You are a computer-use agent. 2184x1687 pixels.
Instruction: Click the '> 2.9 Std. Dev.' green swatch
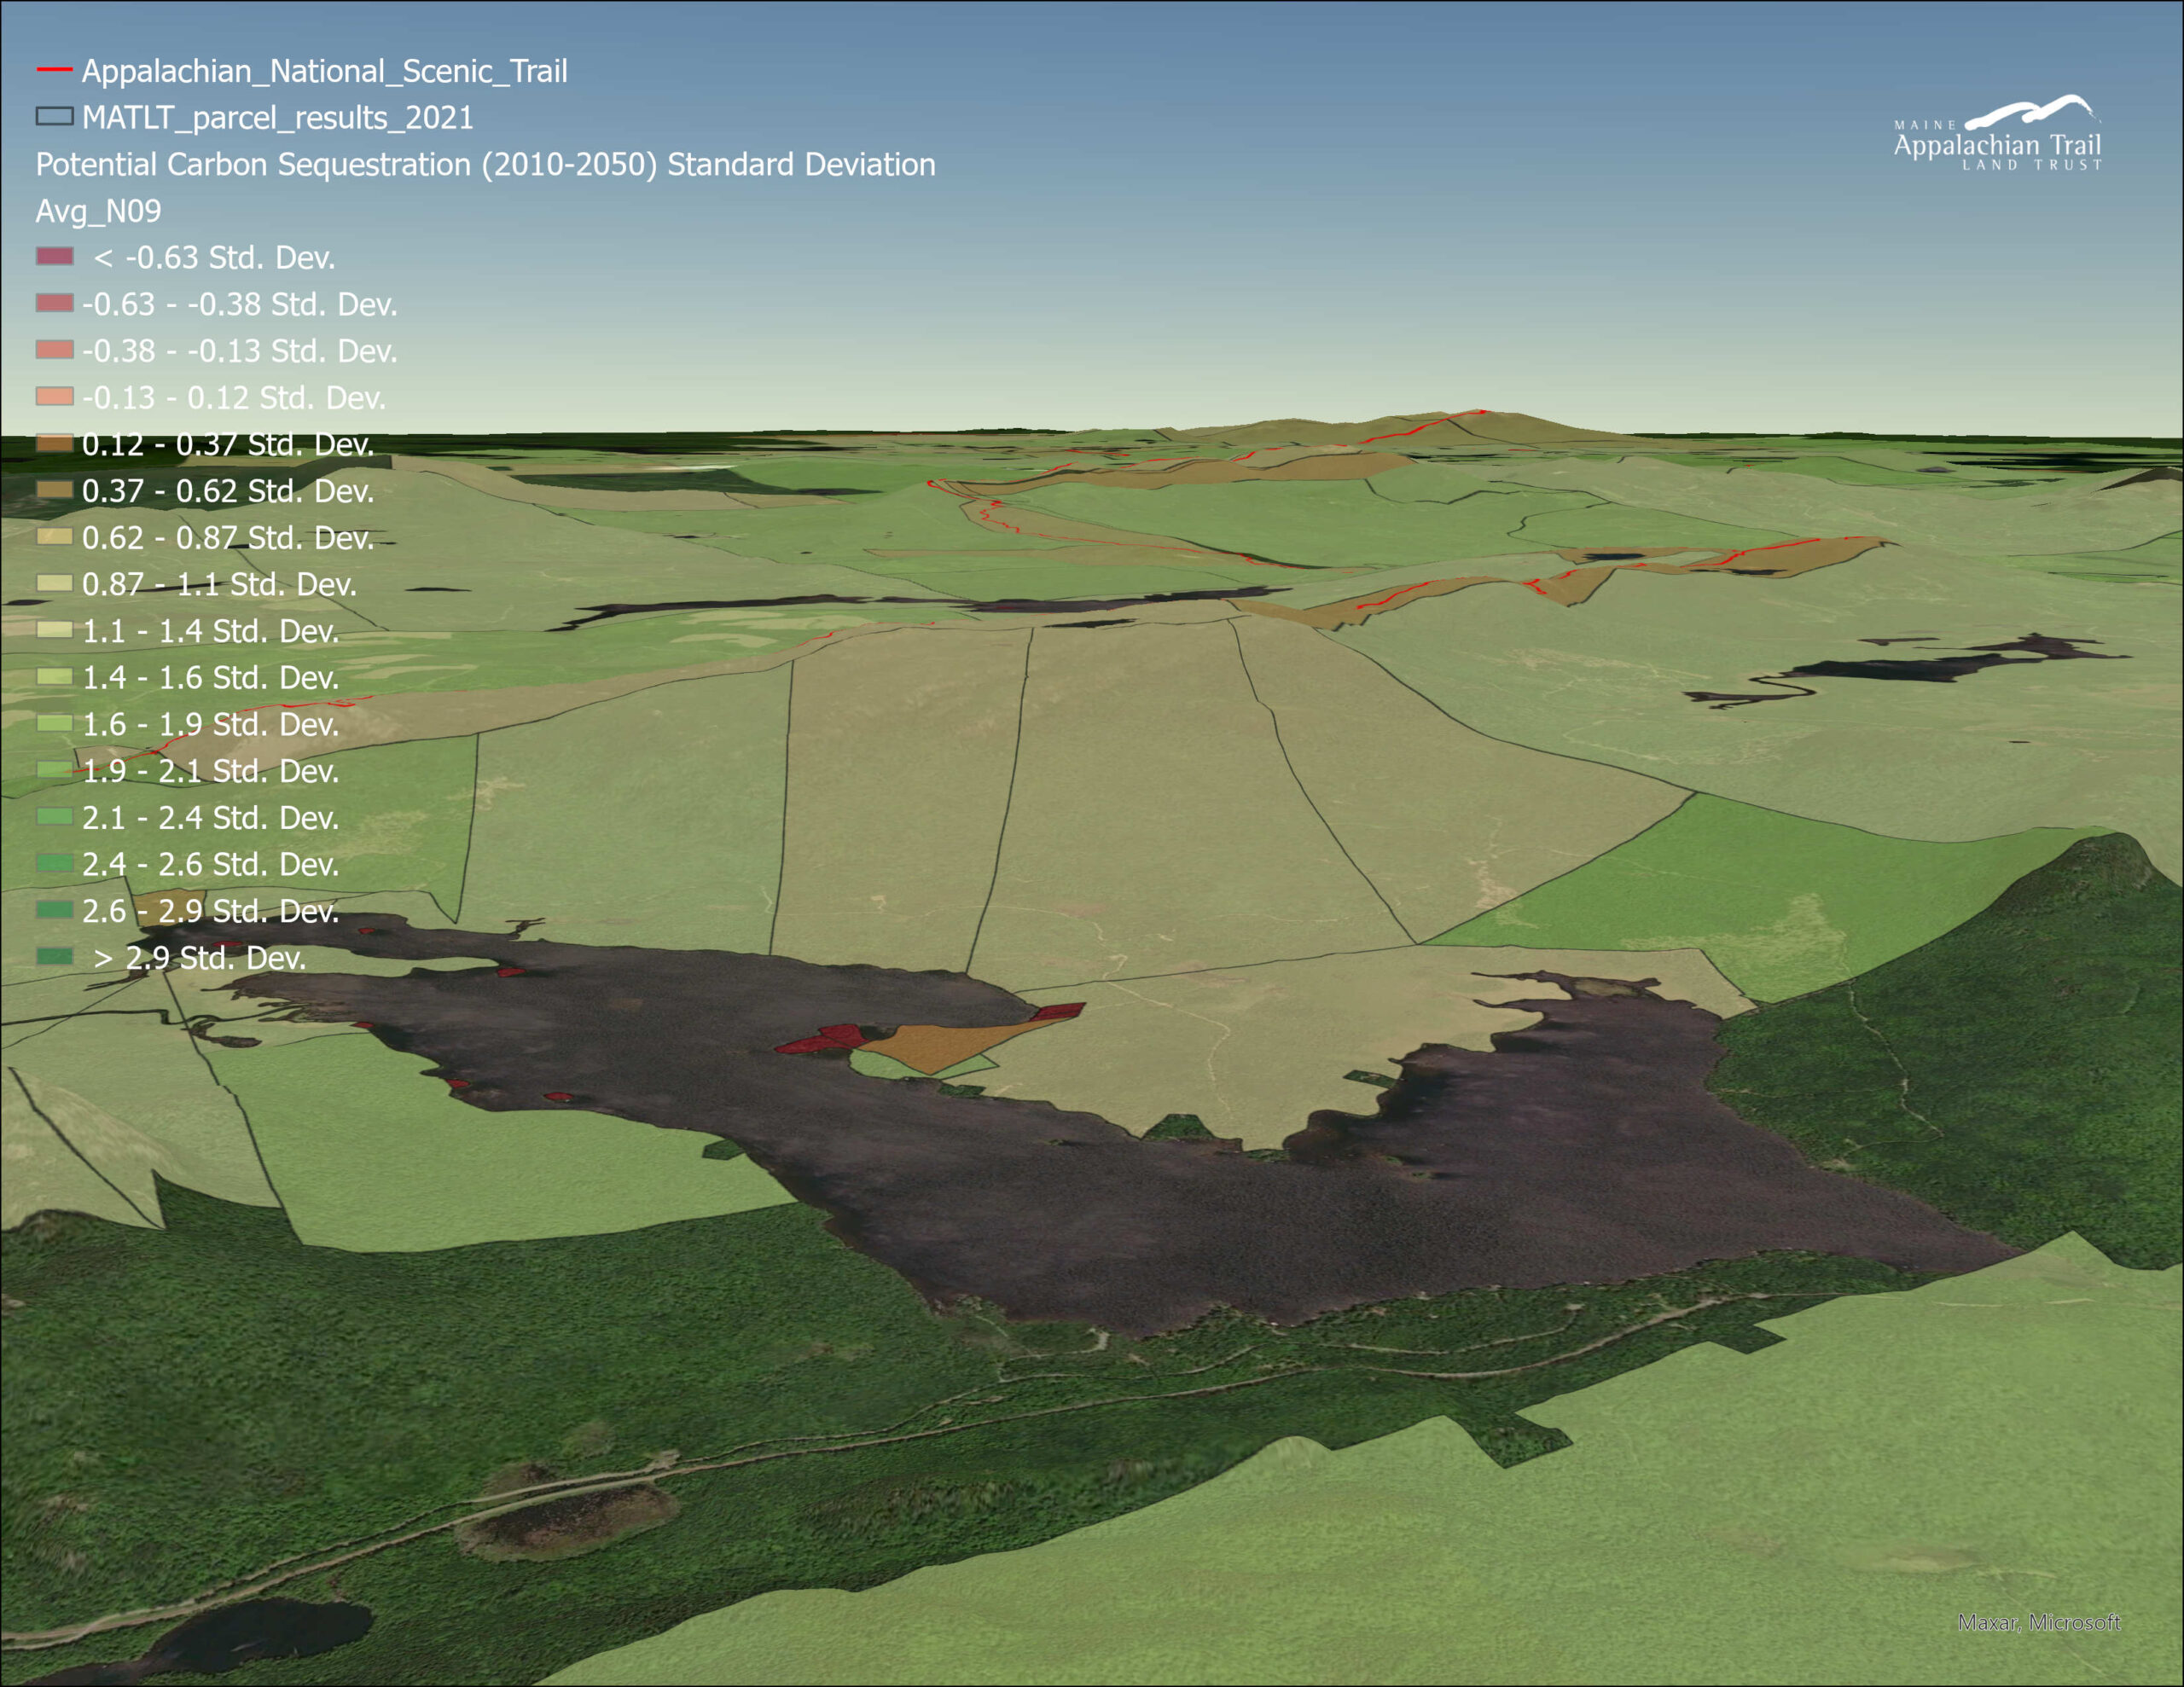pos(54,957)
